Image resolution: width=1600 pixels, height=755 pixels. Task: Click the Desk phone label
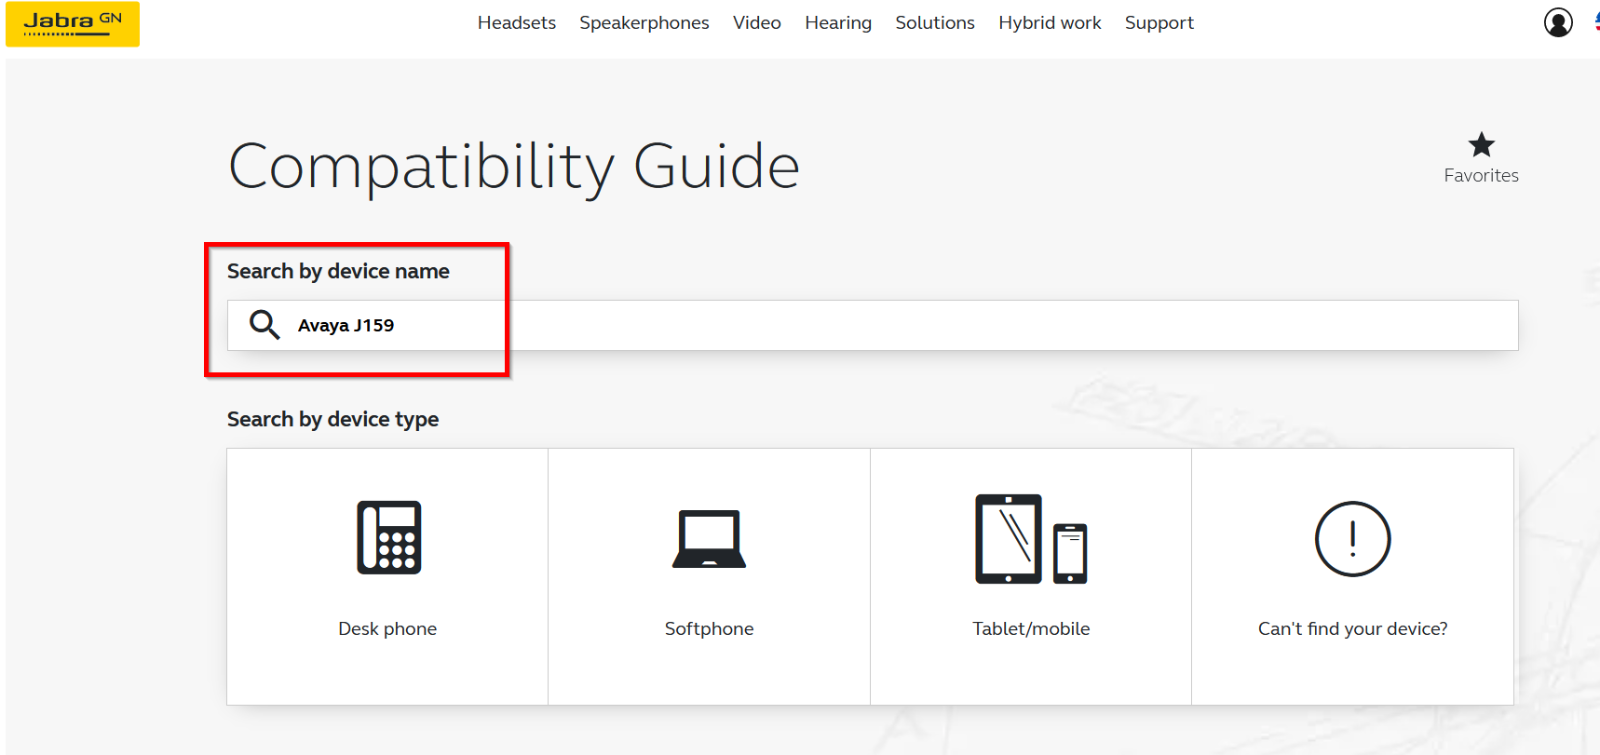pos(387,629)
